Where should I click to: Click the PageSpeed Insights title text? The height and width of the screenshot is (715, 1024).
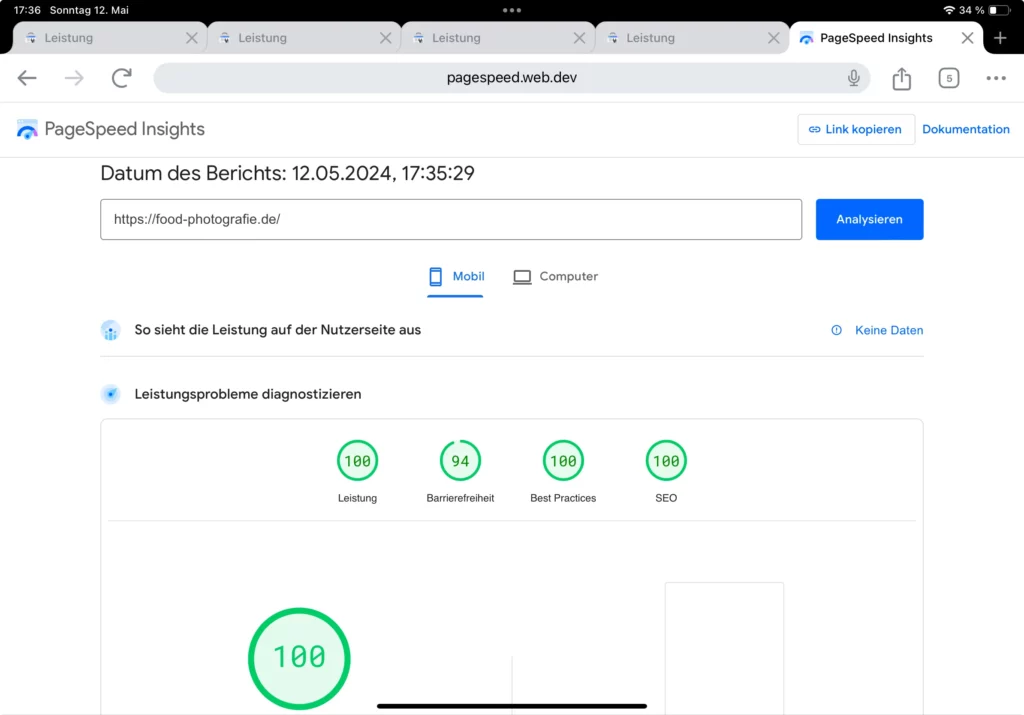click(x=124, y=129)
